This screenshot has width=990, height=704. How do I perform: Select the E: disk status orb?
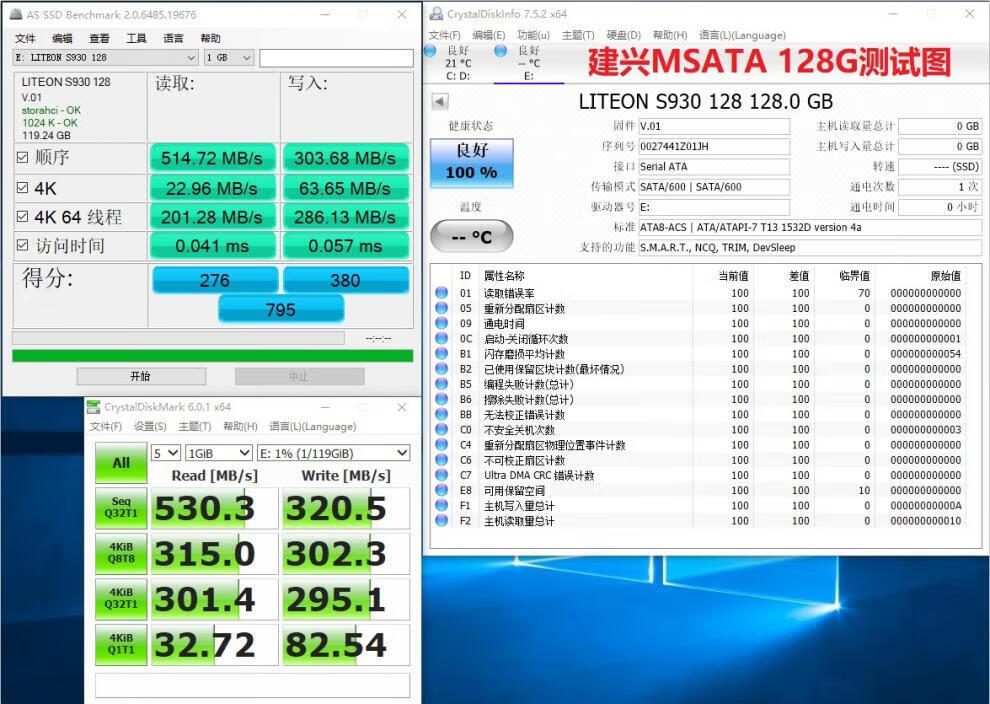[x=500, y=51]
